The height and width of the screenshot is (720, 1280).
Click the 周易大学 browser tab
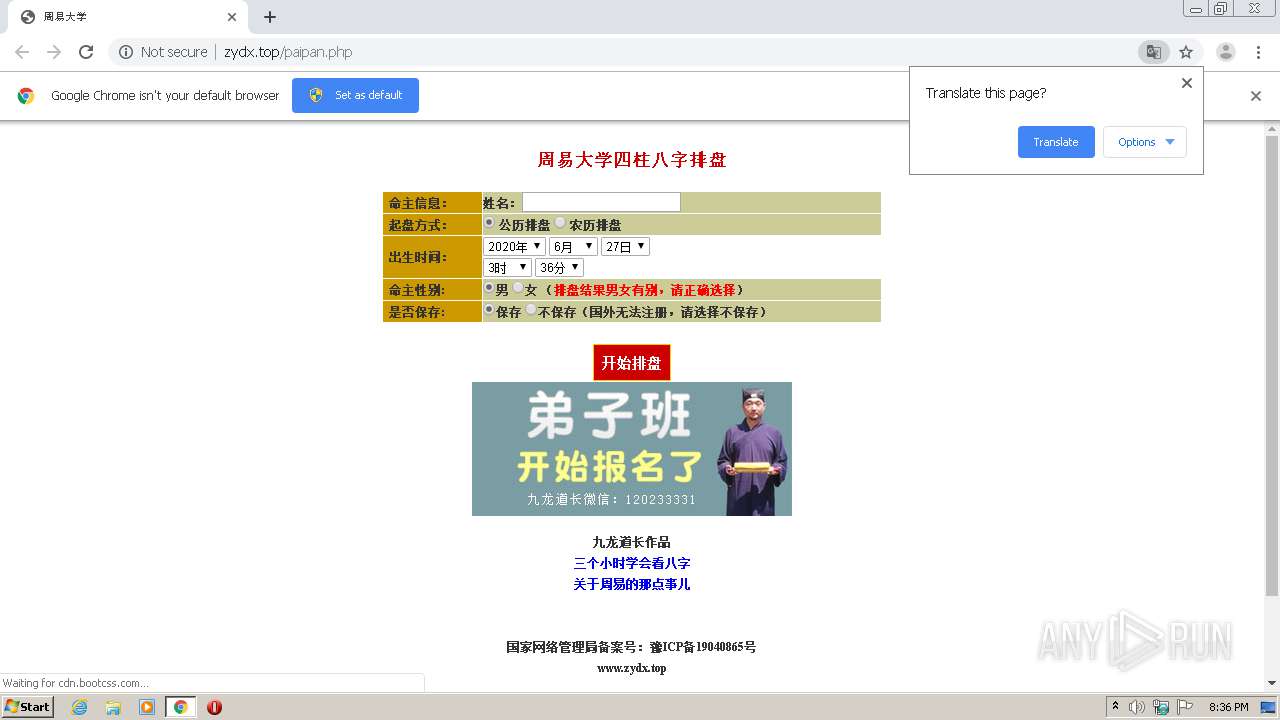128,17
